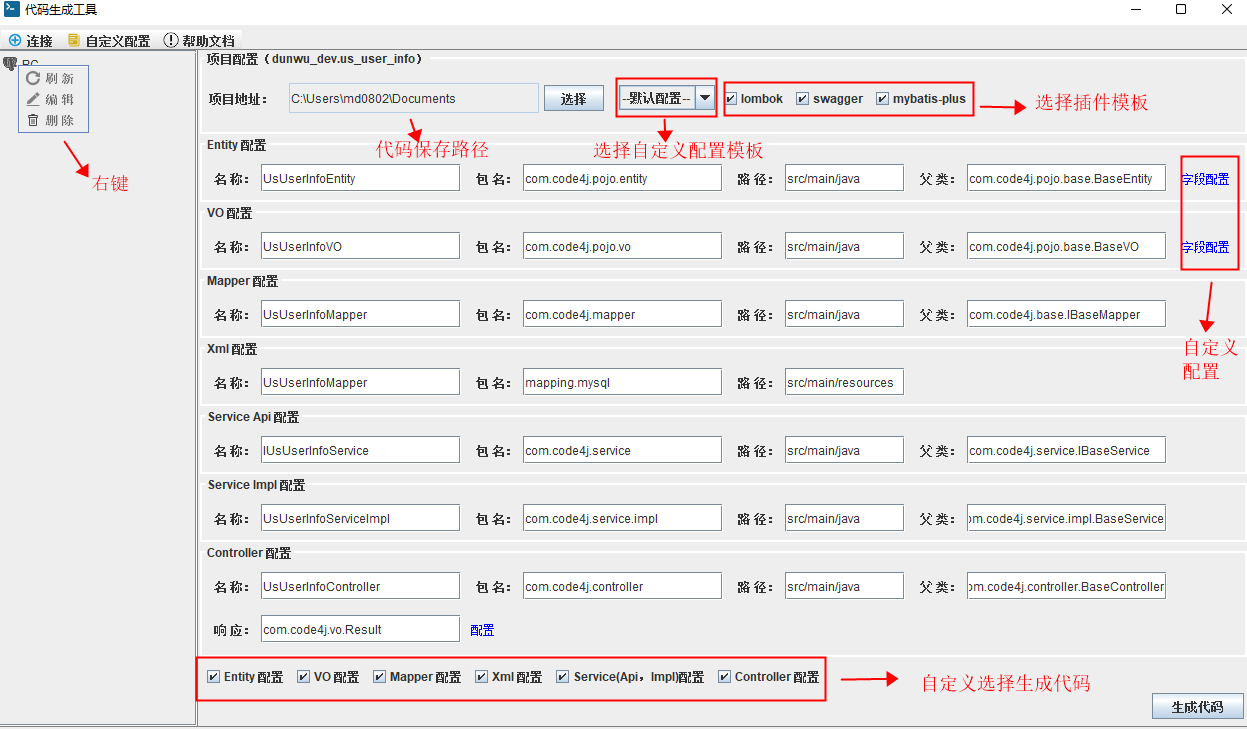Choose 刷新 from the context menu
This screenshot has width=1247, height=729.
pyautogui.click(x=53, y=78)
